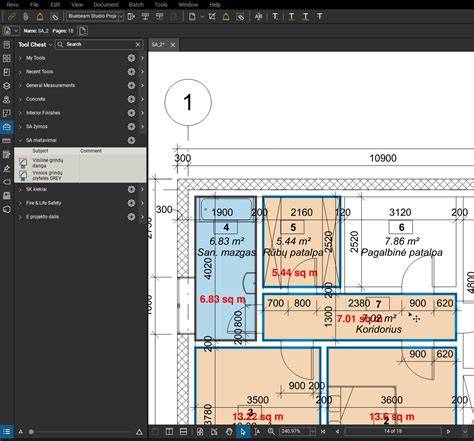Click the Vidaus grindų plytelės GREY tool icon
Viewport: 474px width, 441px height.
click(23, 176)
